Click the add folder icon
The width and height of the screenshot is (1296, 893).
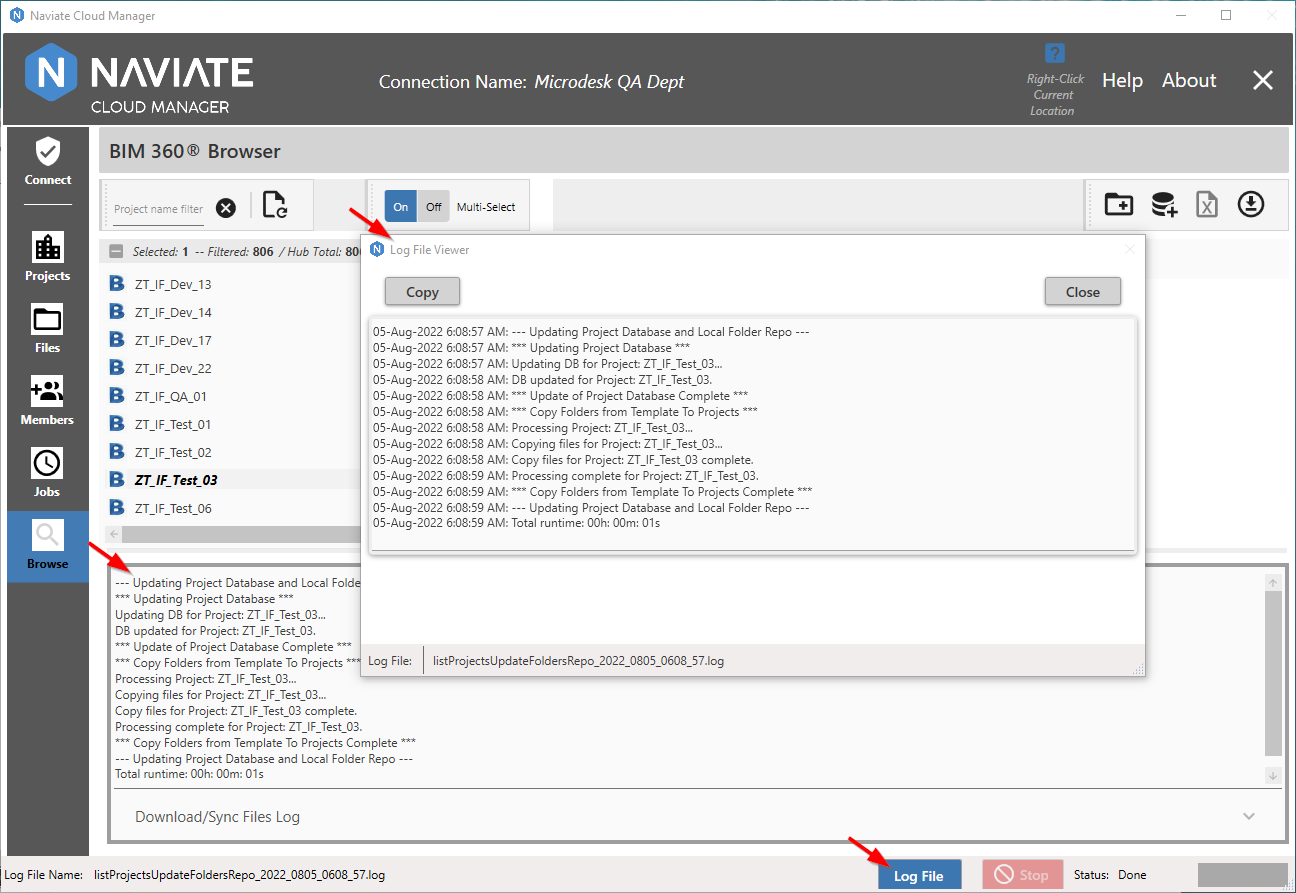pyautogui.click(x=1118, y=205)
